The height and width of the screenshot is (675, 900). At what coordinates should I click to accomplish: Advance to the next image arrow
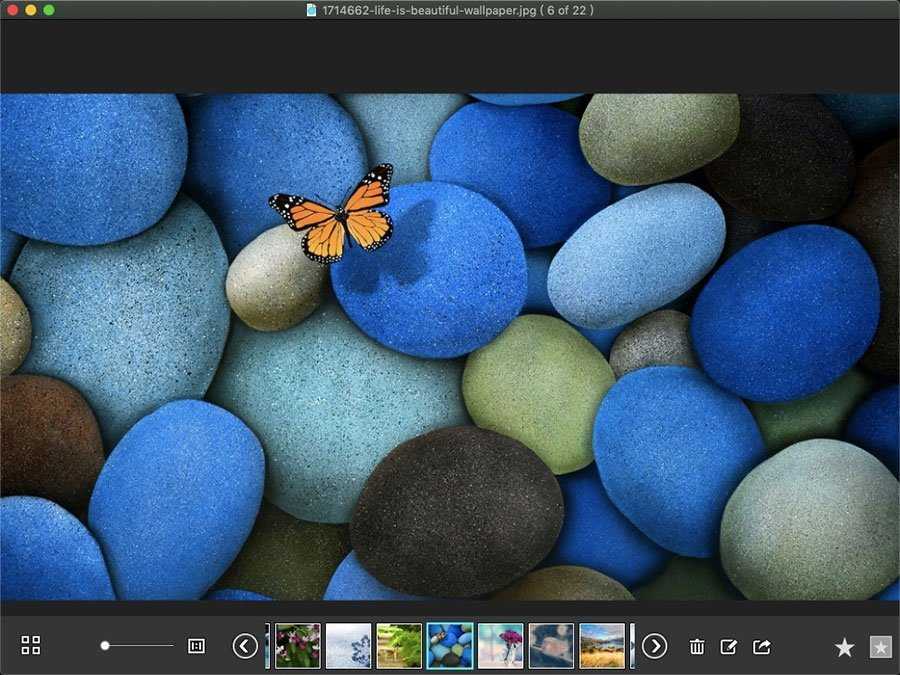click(x=654, y=646)
